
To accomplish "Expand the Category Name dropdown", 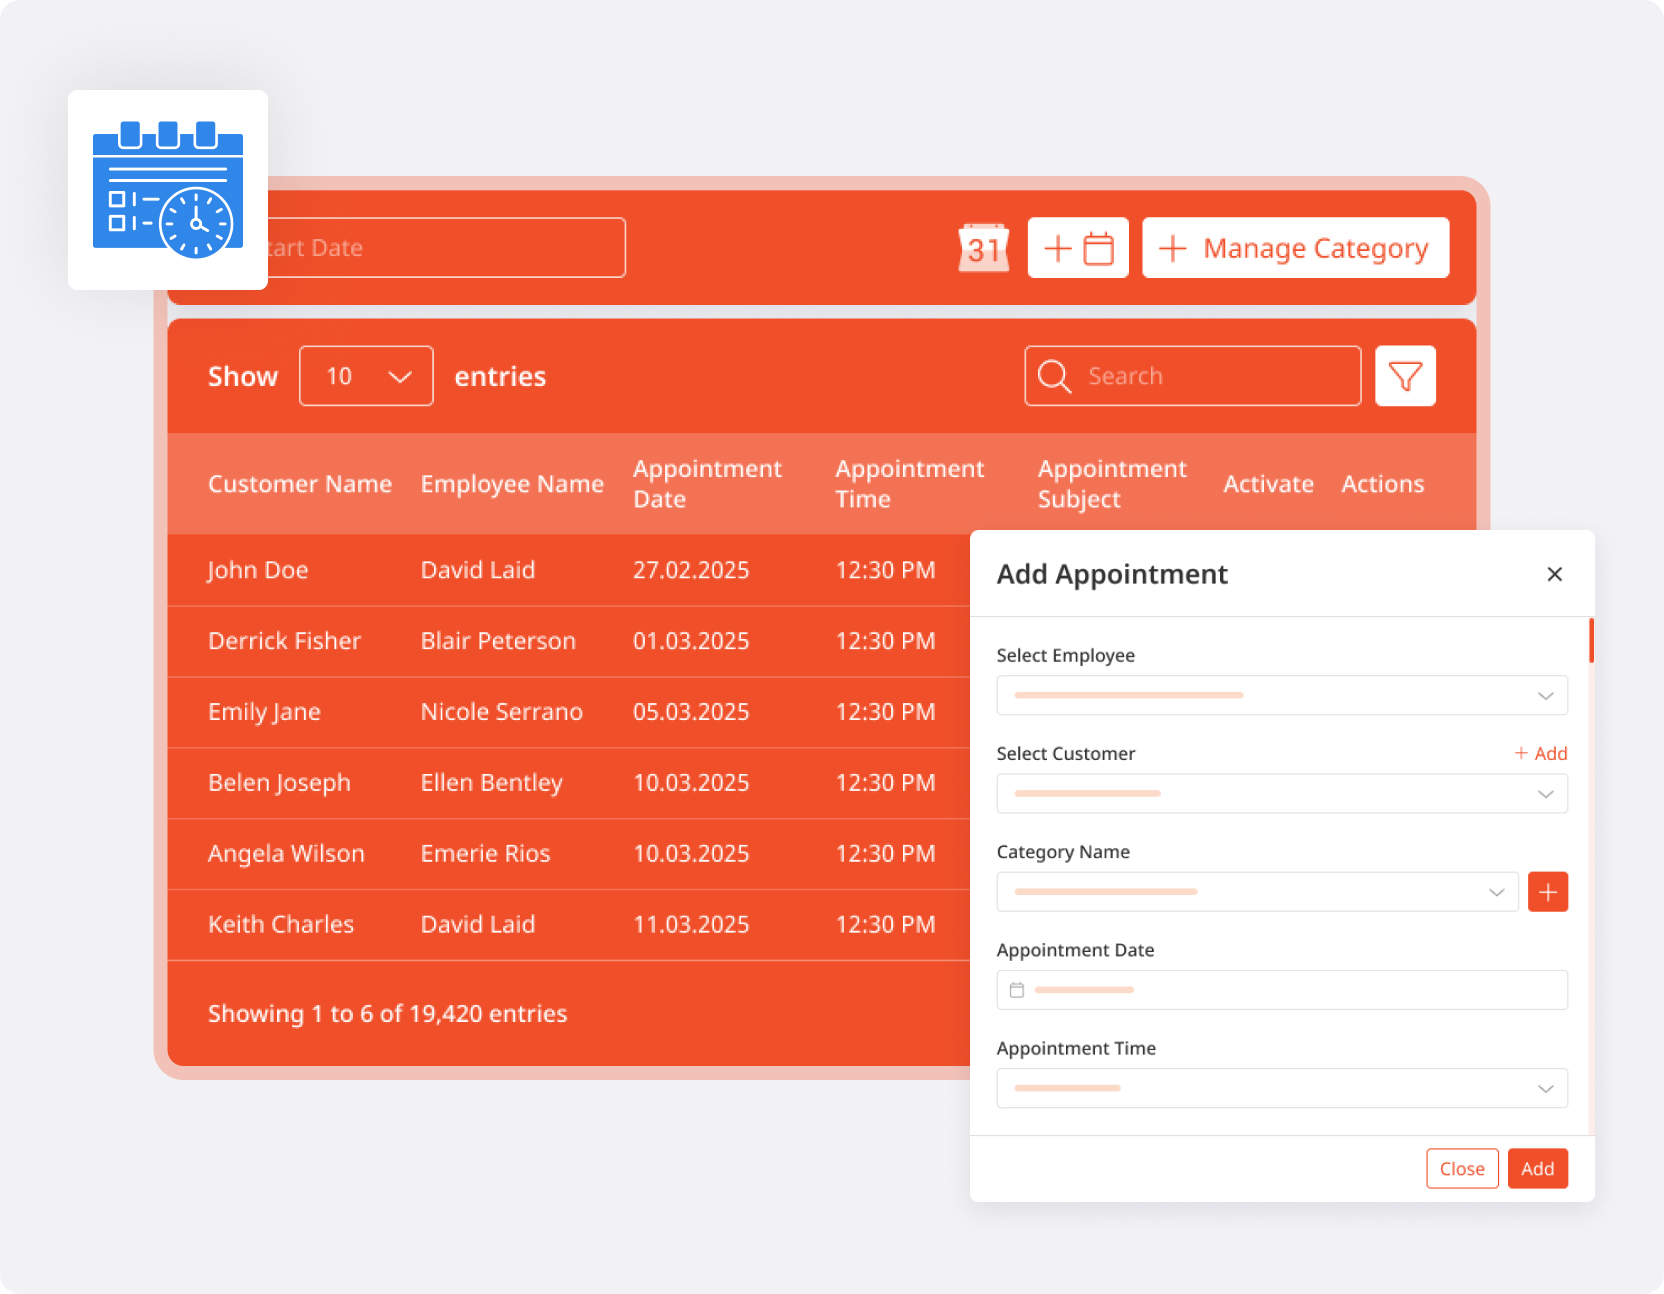I will [x=1257, y=892].
